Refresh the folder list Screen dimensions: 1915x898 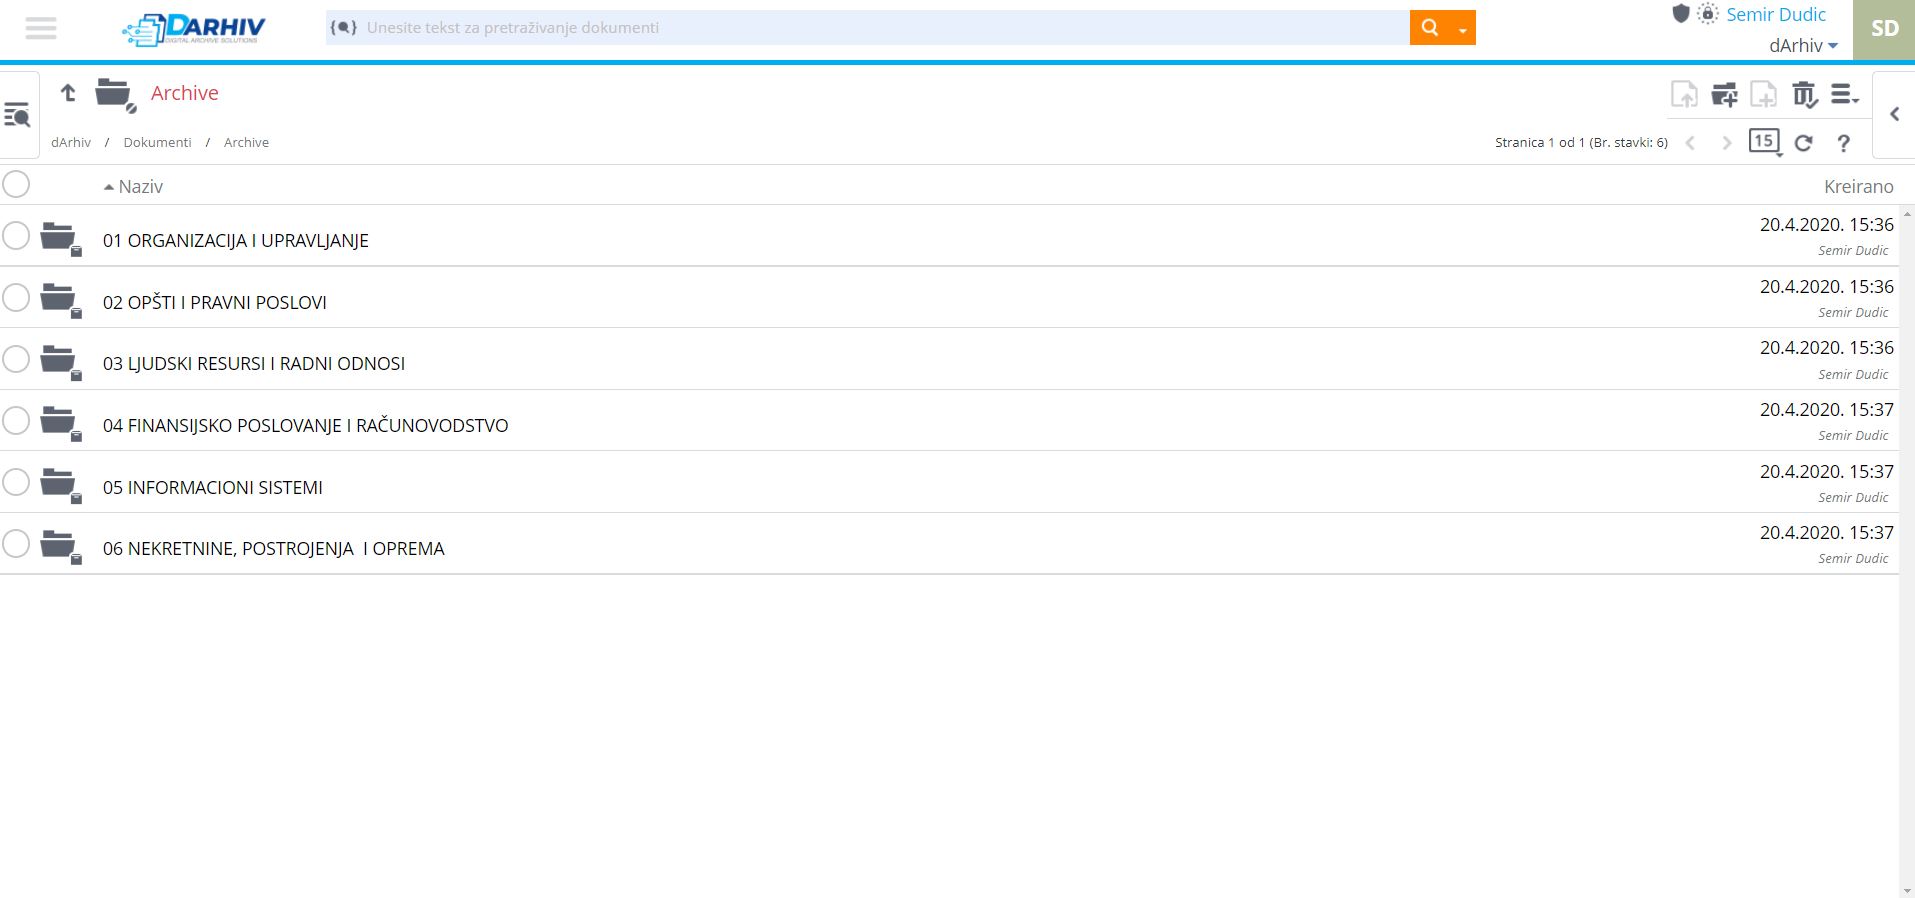pos(1803,143)
